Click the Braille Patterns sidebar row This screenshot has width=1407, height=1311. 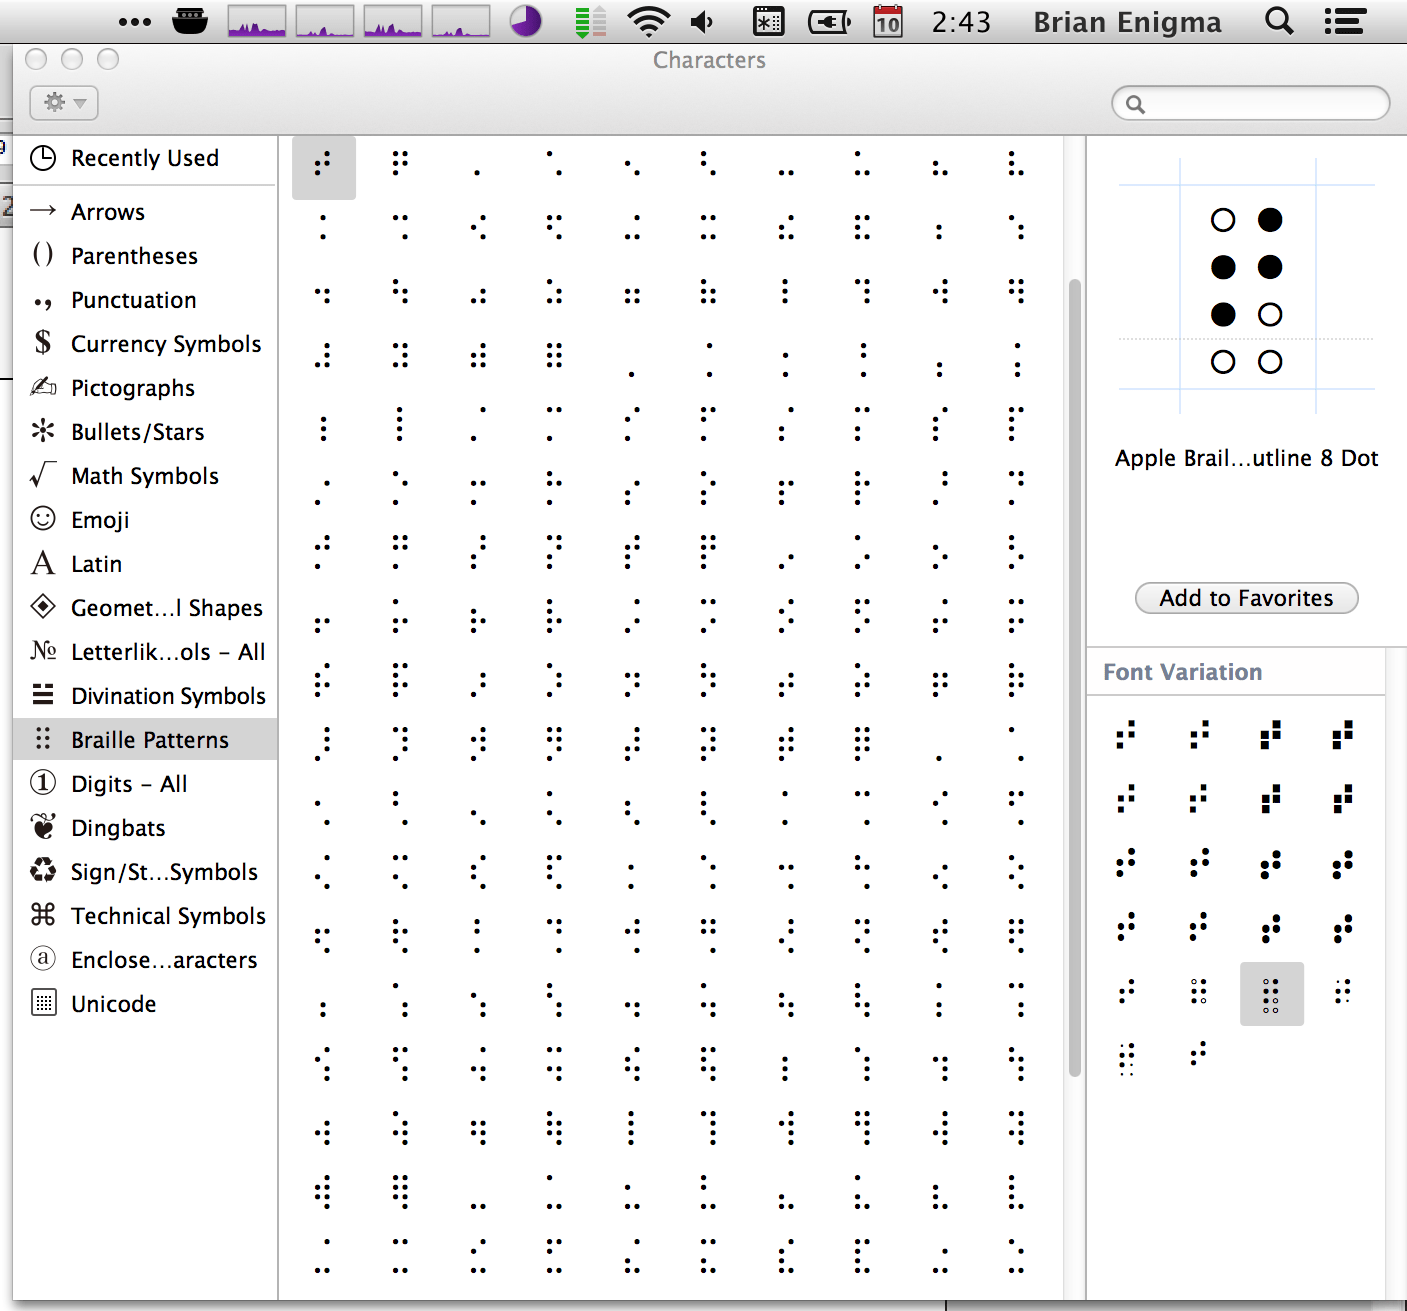pyautogui.click(x=145, y=740)
